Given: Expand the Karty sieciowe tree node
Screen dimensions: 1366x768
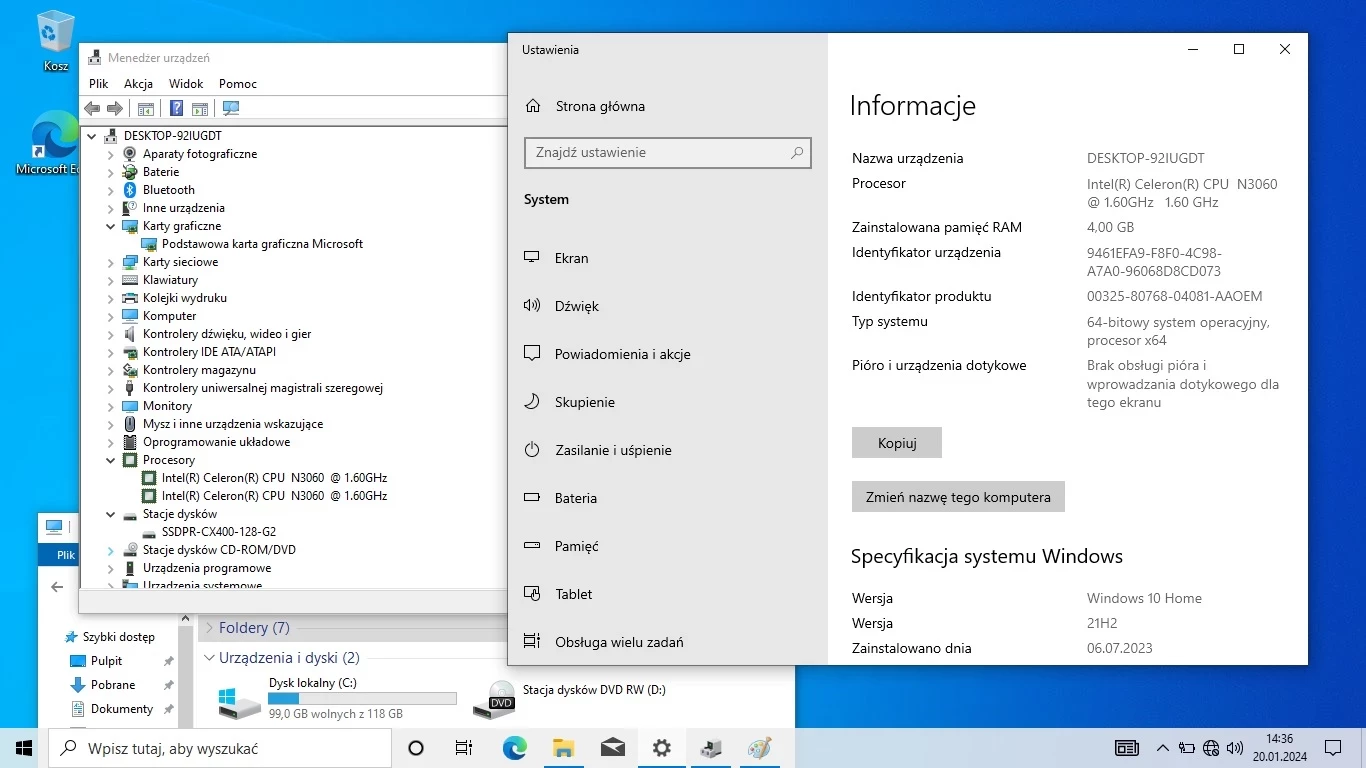Looking at the screenshot, I should [x=111, y=262].
